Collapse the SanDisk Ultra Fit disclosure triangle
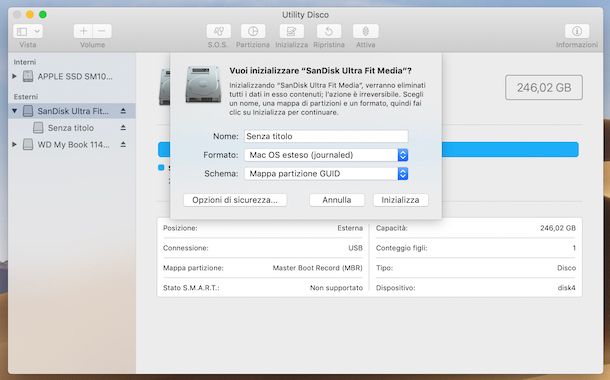This screenshot has width=610, height=380. pos(14,111)
